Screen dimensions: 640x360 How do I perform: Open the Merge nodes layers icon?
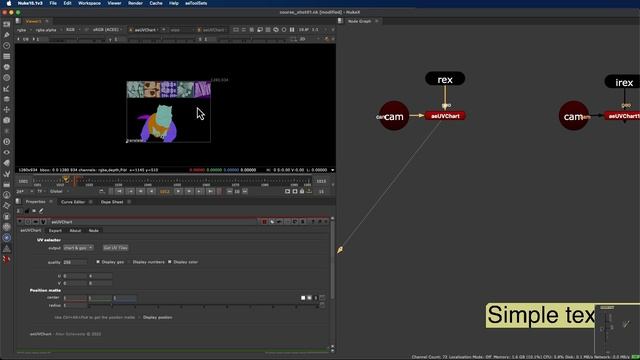tap(7, 99)
